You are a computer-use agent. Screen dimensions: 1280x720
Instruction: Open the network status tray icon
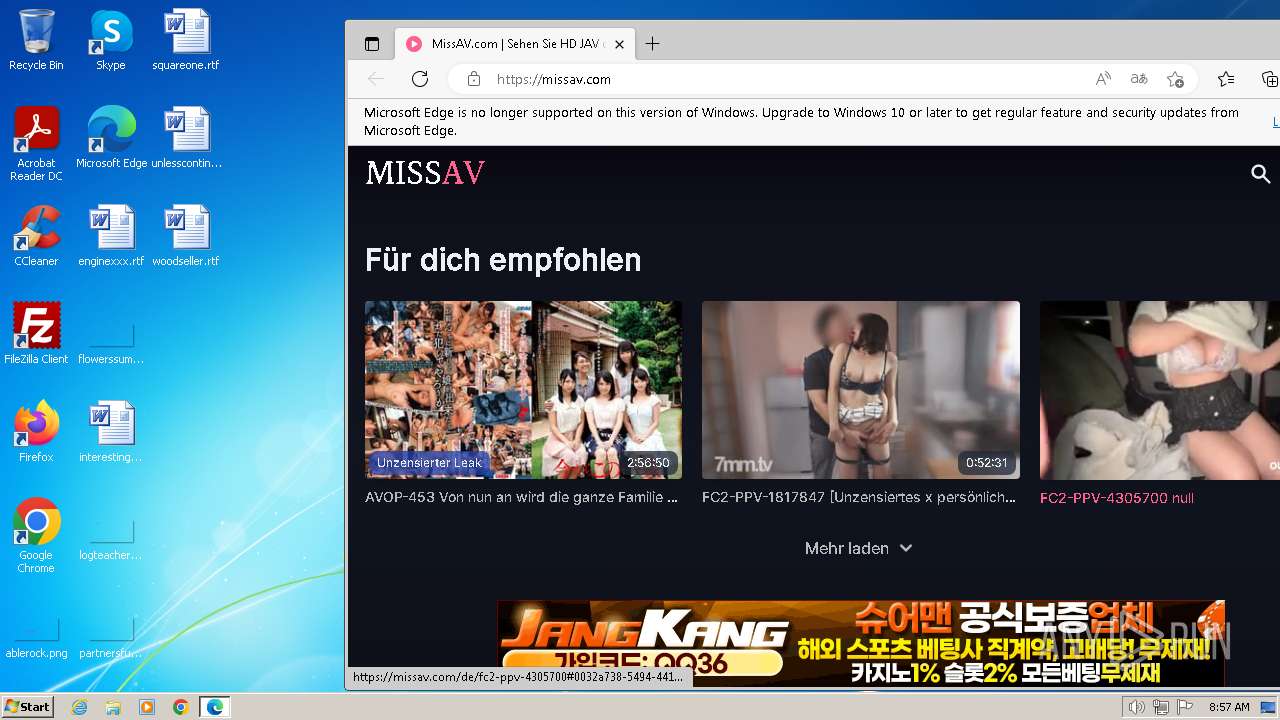click(x=1161, y=707)
